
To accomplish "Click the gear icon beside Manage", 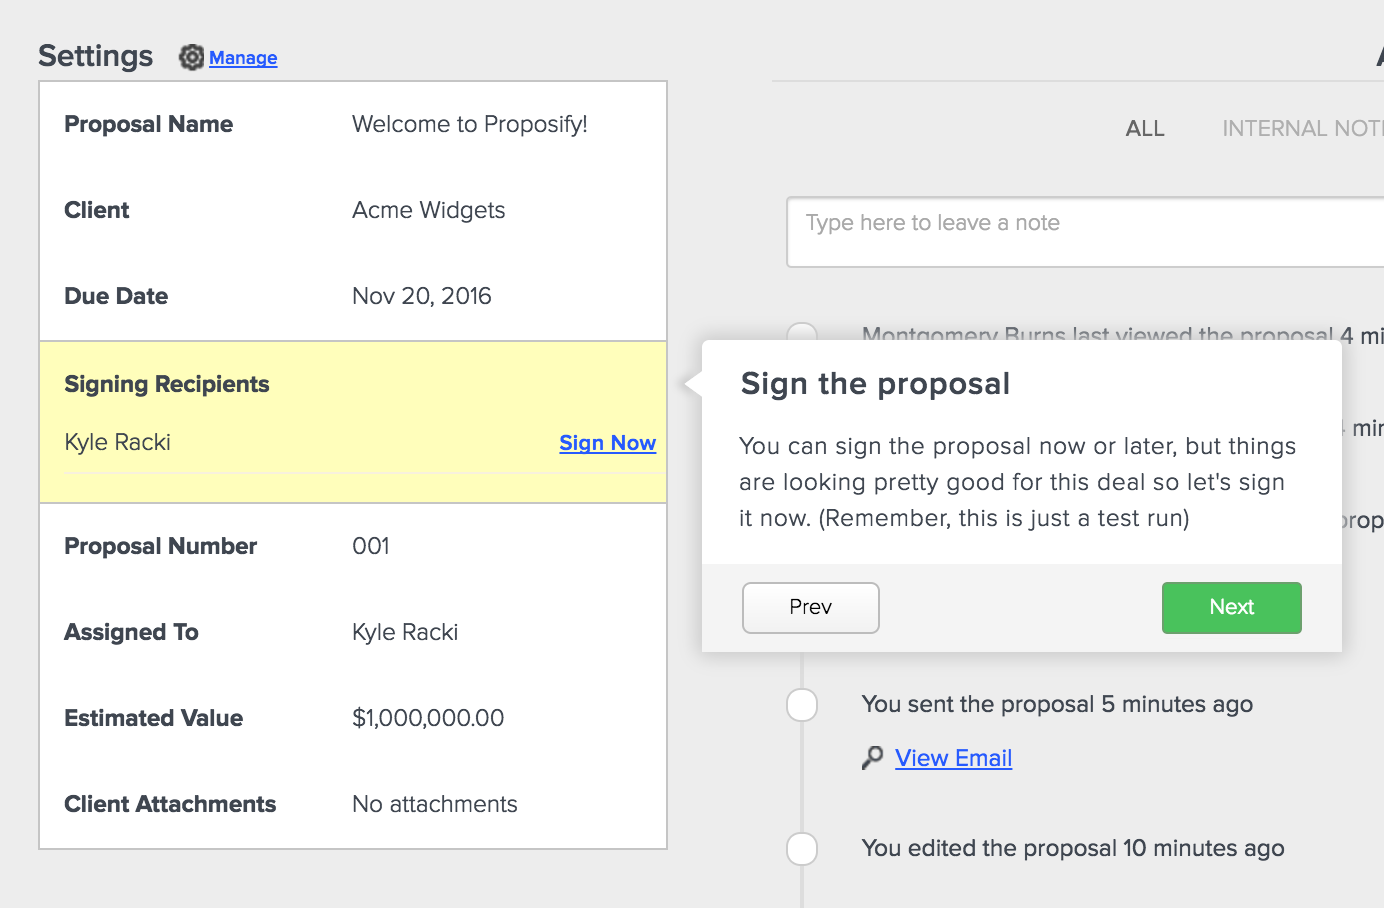I will point(191,58).
